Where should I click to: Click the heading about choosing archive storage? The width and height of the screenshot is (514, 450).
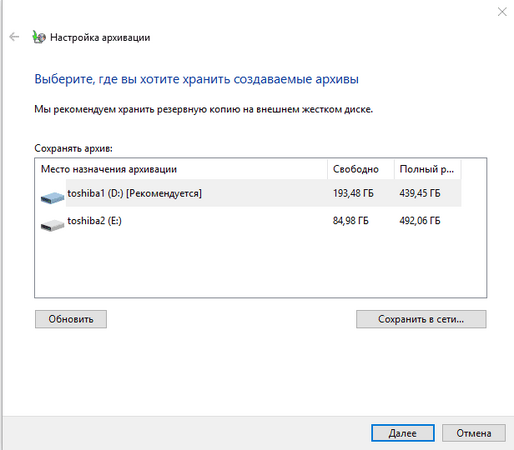197,79
